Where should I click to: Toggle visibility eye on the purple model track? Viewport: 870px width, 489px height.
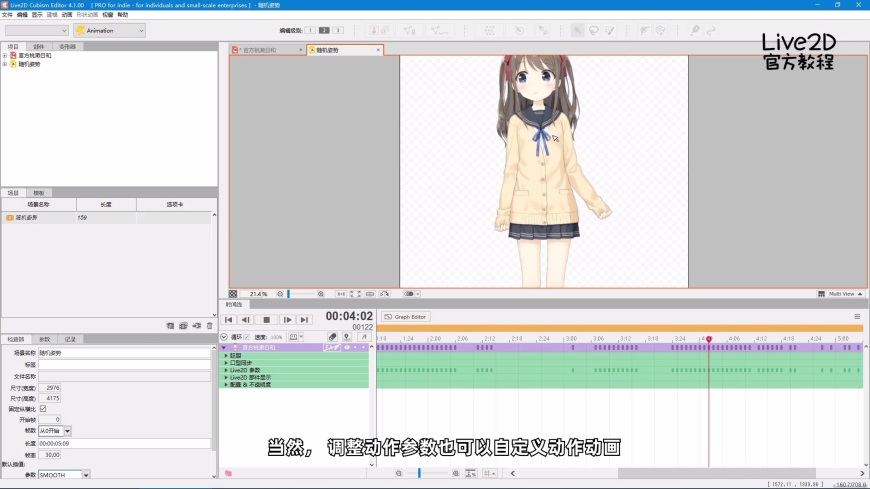[x=347, y=347]
